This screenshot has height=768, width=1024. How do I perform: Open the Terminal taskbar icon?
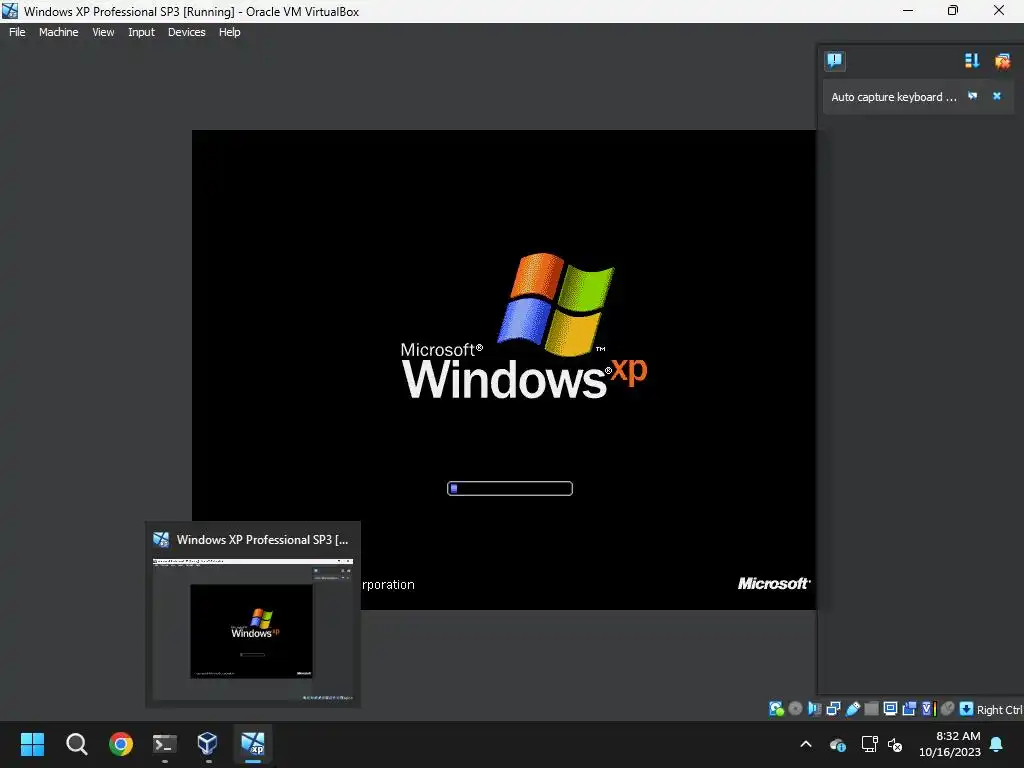(165, 744)
